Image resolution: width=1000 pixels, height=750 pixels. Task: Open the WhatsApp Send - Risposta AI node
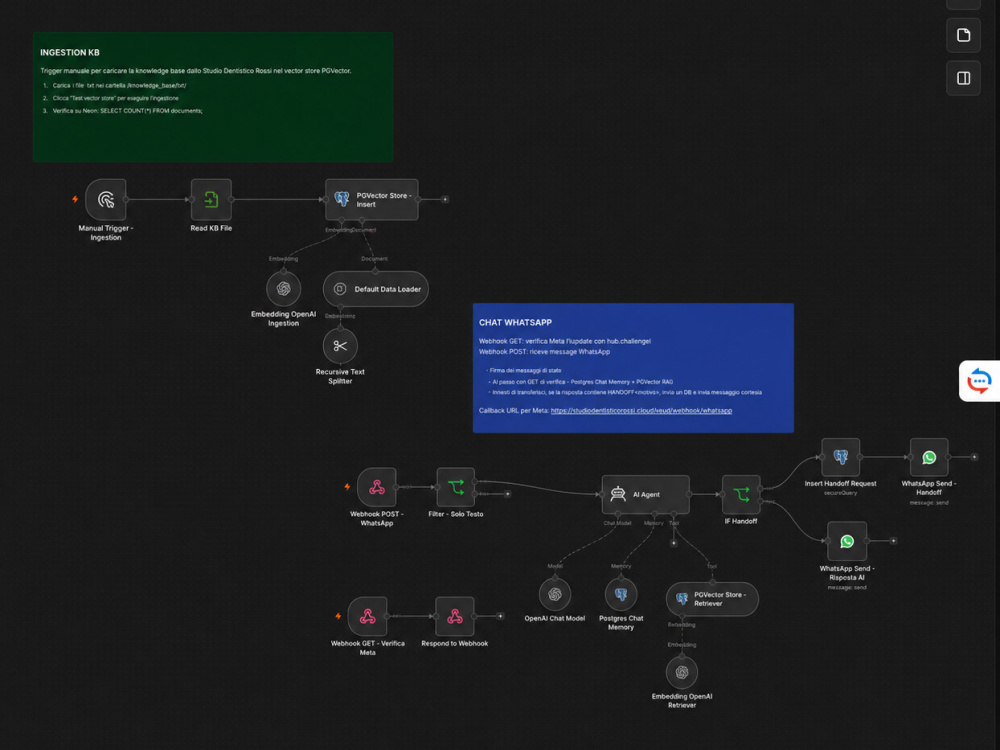click(847, 541)
